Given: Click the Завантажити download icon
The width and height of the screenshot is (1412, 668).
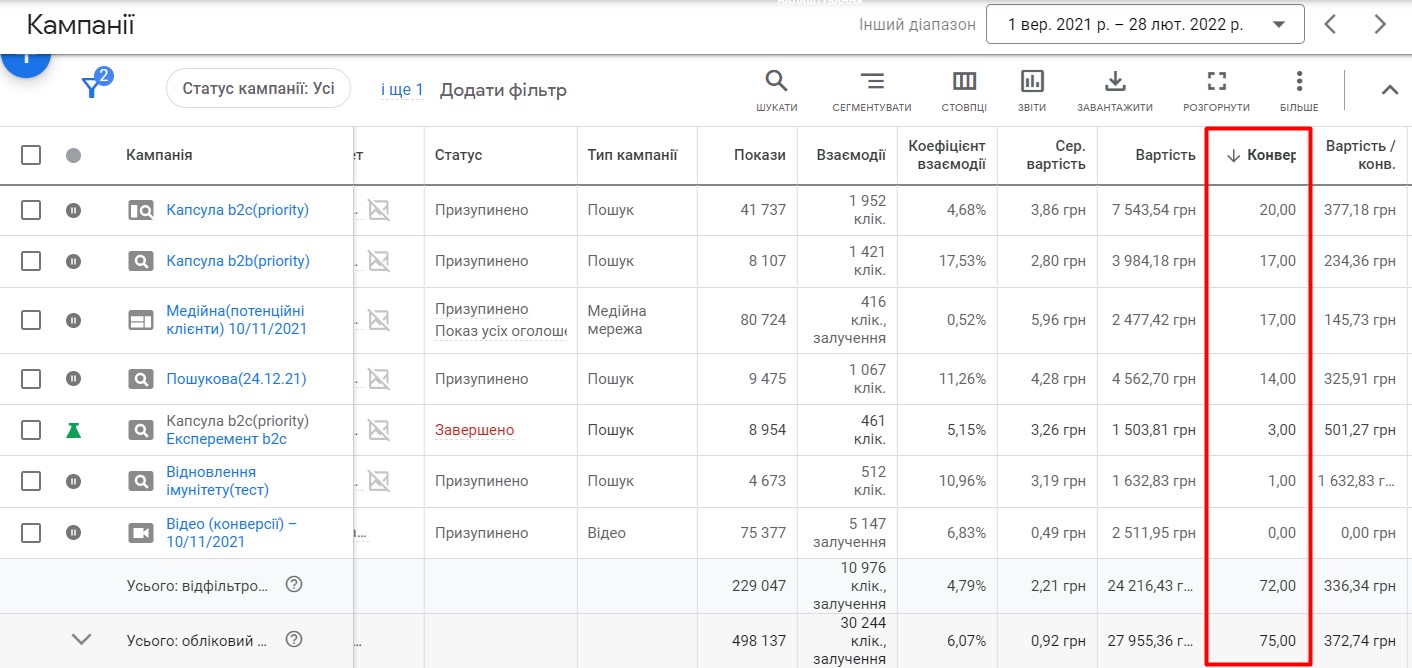Looking at the screenshot, I should (1115, 81).
